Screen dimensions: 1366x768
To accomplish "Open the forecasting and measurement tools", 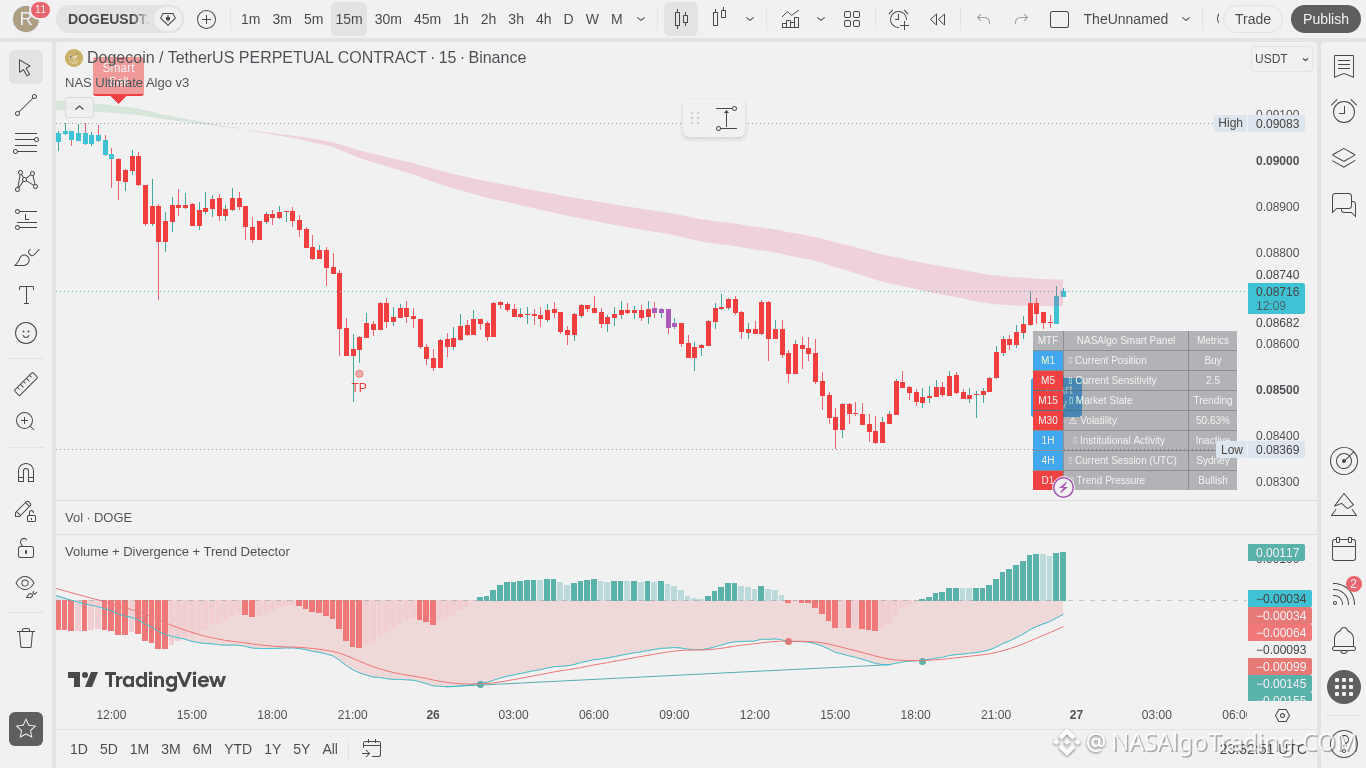I will 26,219.
